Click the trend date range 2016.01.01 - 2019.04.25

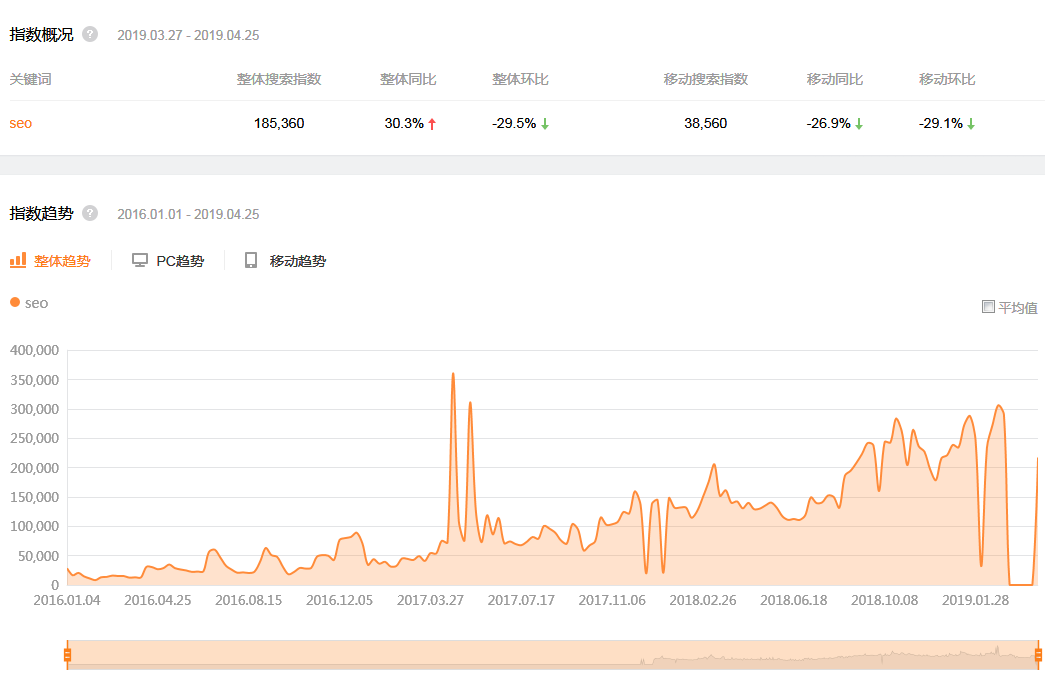click(x=188, y=214)
